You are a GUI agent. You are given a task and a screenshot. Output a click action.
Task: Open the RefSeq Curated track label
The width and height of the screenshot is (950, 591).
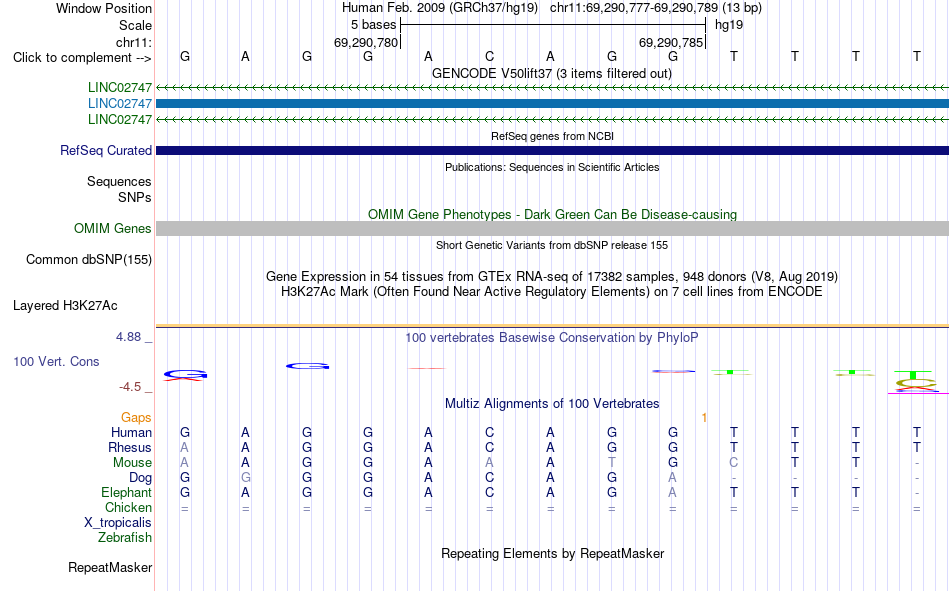(105, 150)
